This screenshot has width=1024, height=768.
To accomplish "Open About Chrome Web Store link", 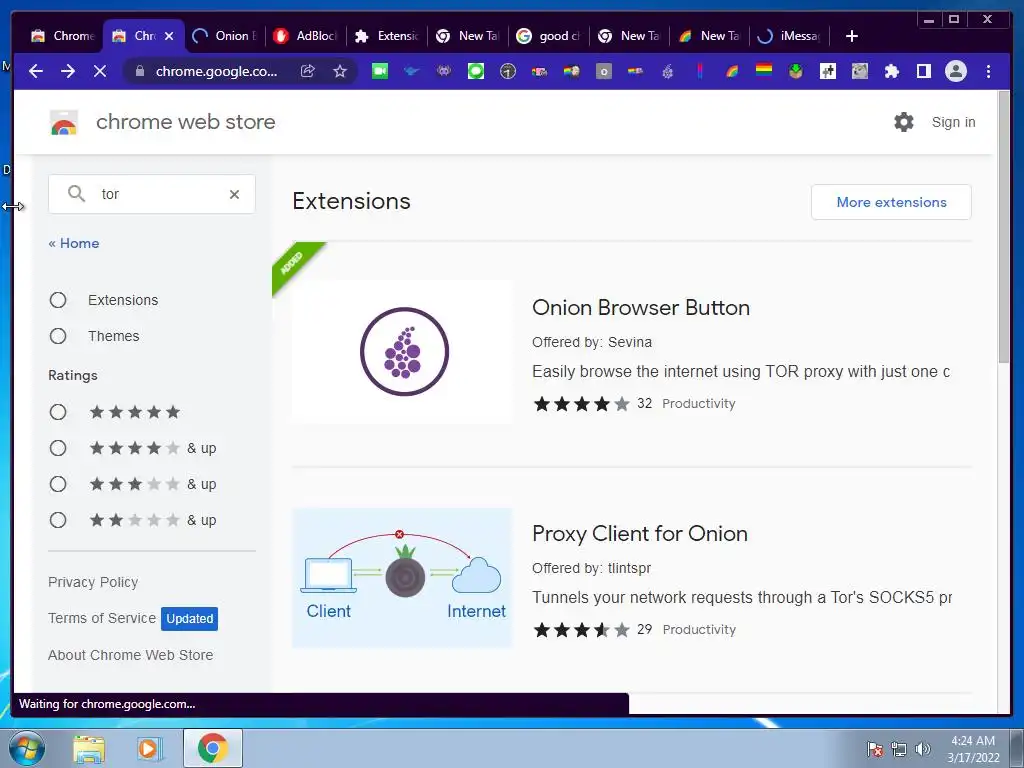I will click(x=131, y=655).
